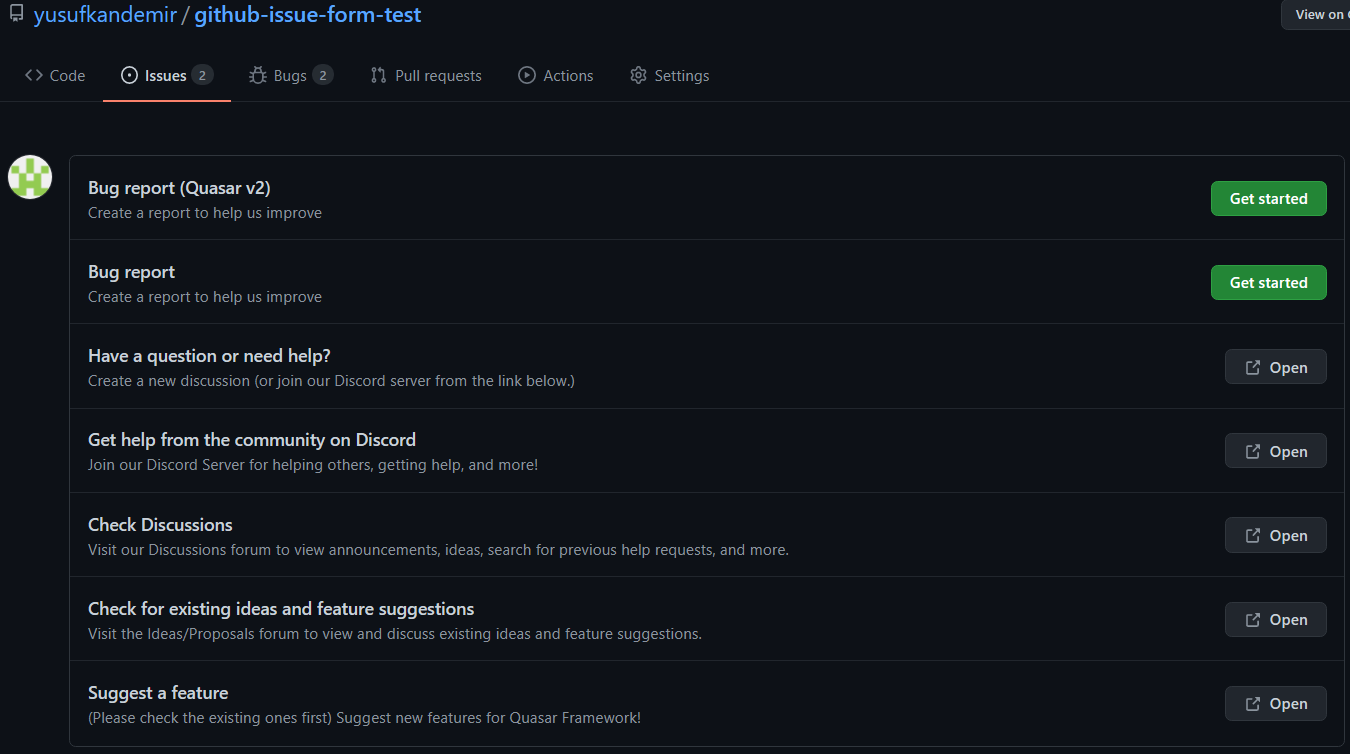Viewport: 1350px width, 754px height.
Task: Click the Settings gear icon
Action: click(x=638, y=76)
